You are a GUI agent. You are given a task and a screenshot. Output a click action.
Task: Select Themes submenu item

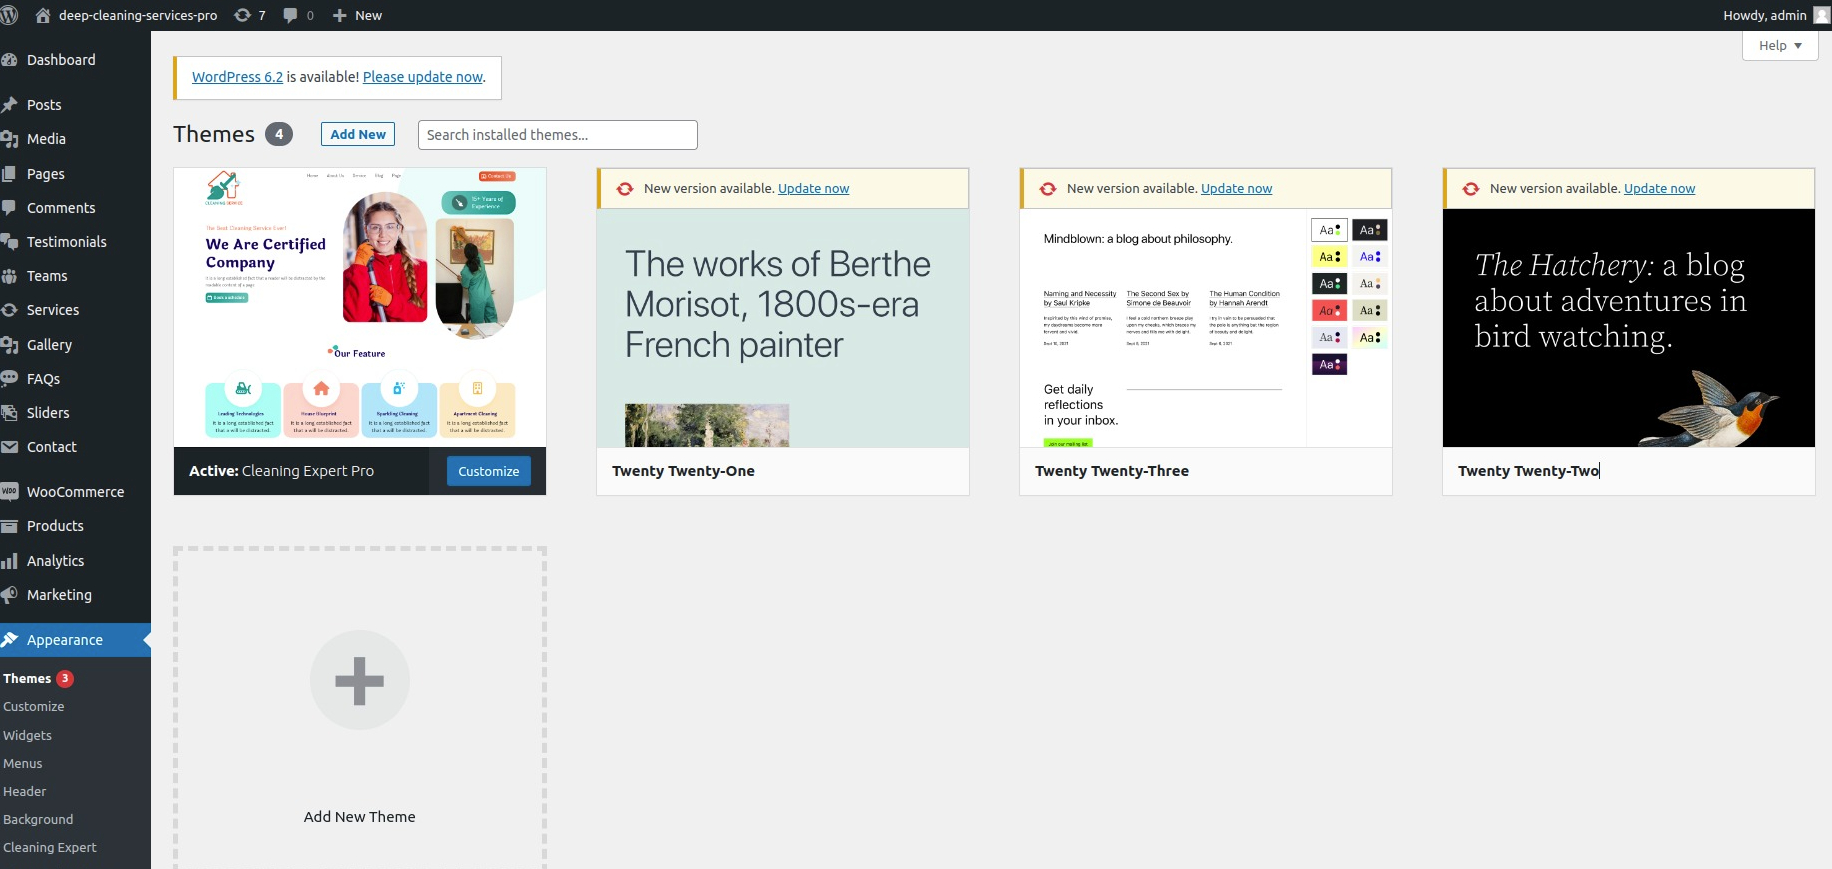pos(27,679)
